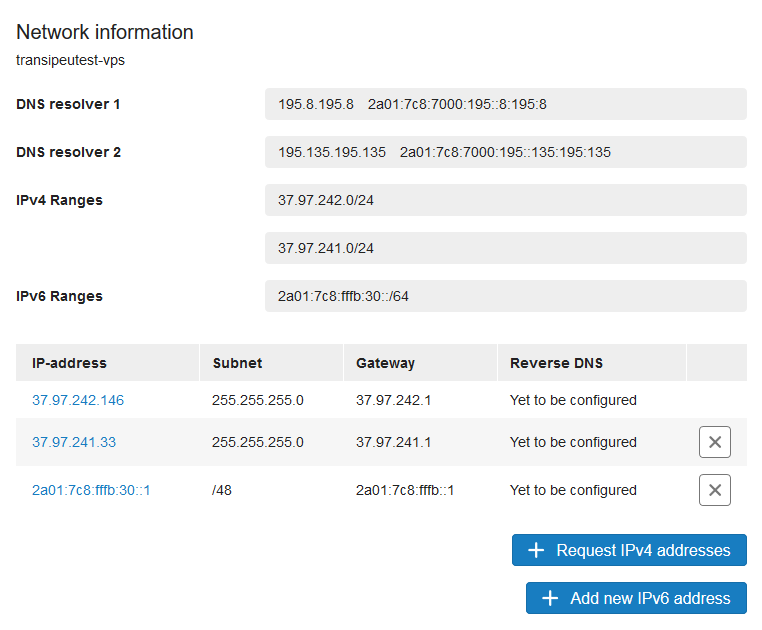Open the 37.97.241.33 IP link
This screenshot has height=630, width=762.
[x=74, y=442]
